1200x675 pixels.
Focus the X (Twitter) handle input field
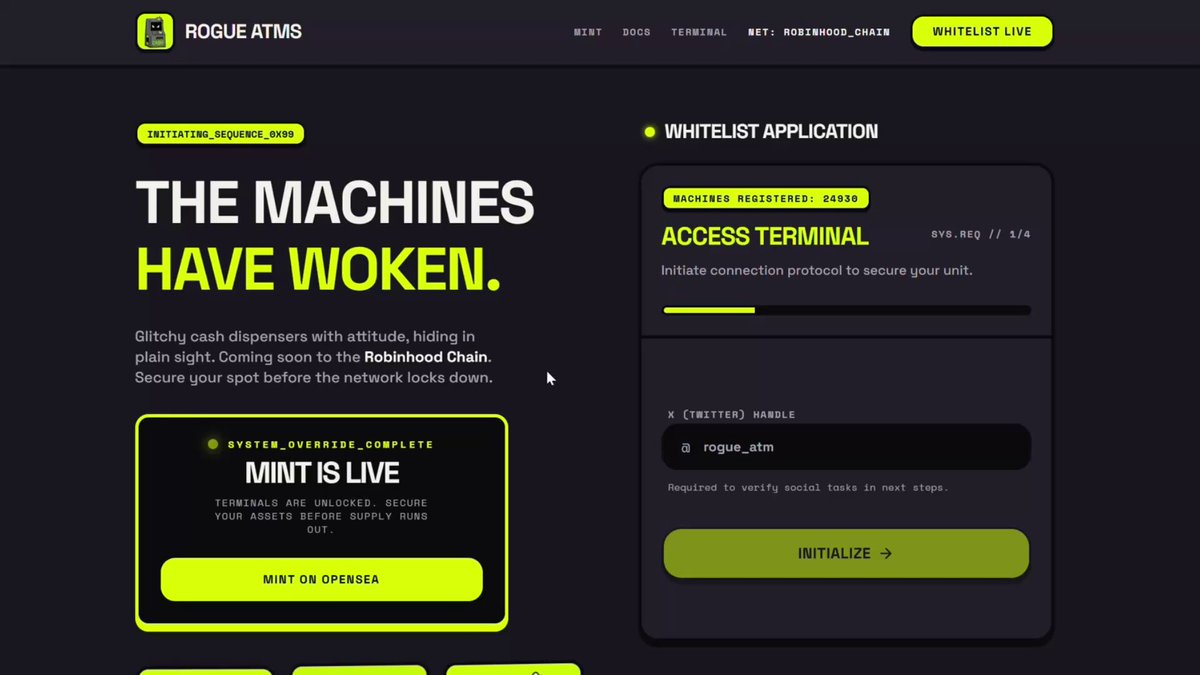pos(846,447)
